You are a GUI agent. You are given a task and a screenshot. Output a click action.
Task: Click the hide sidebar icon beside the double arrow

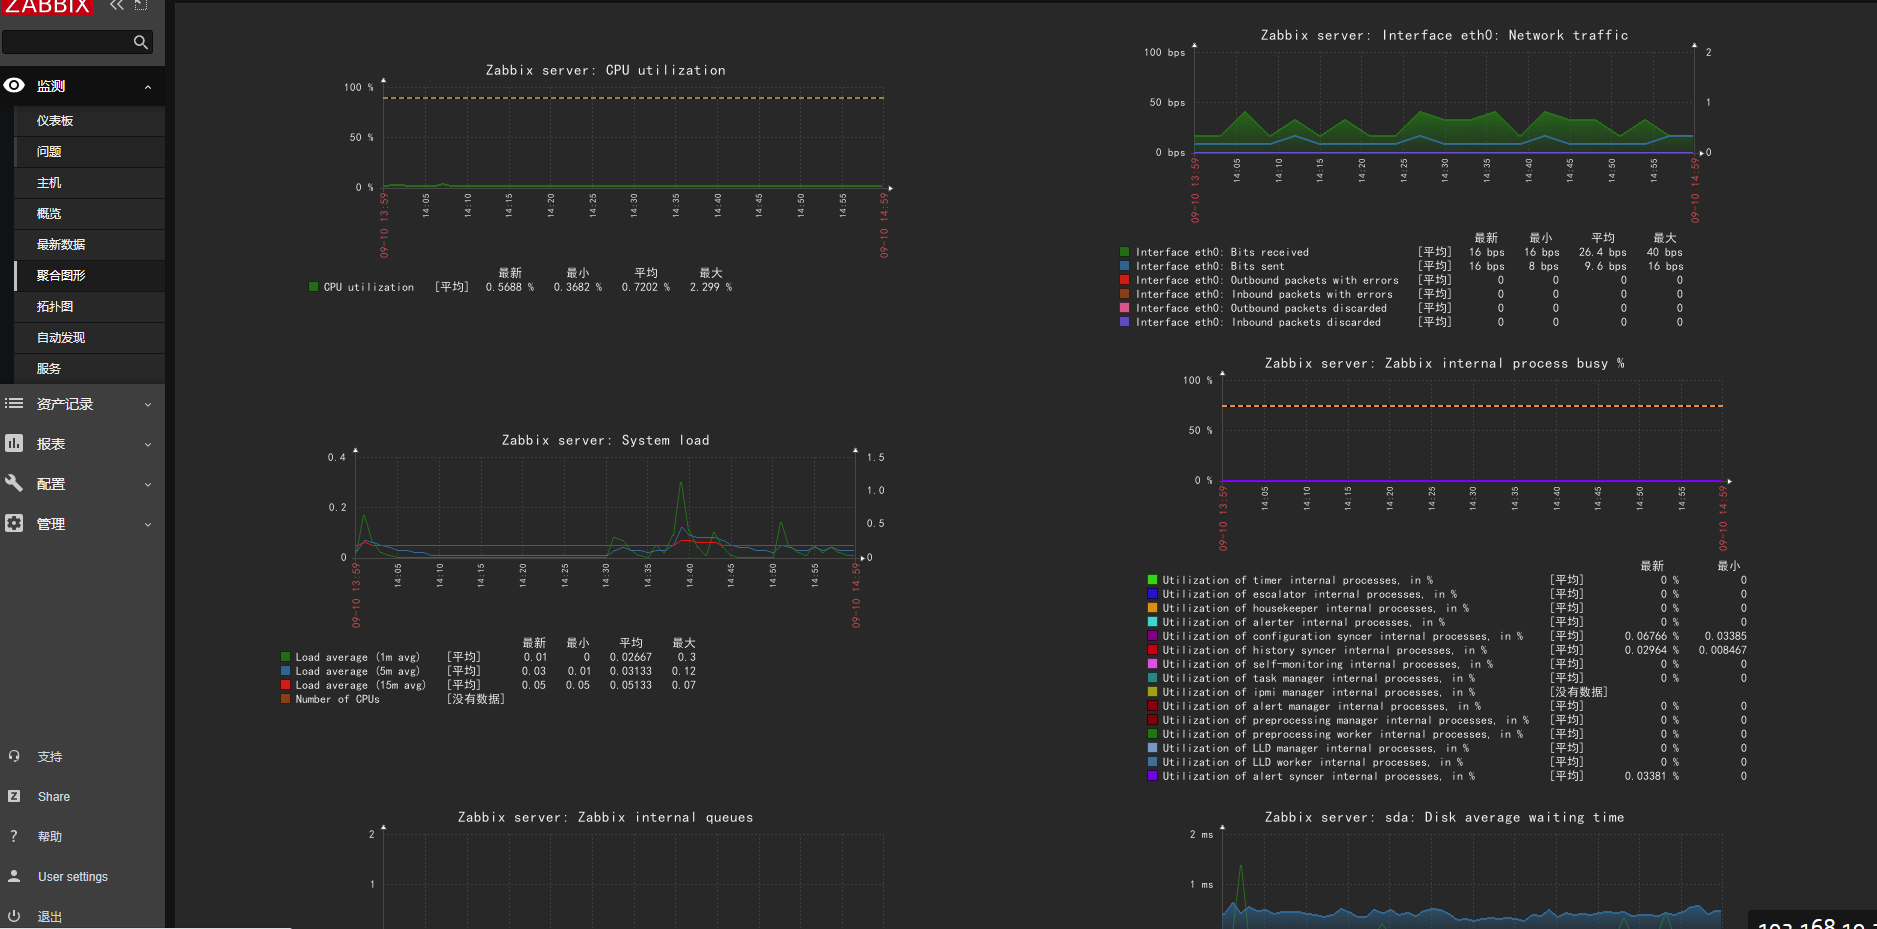click(x=141, y=5)
